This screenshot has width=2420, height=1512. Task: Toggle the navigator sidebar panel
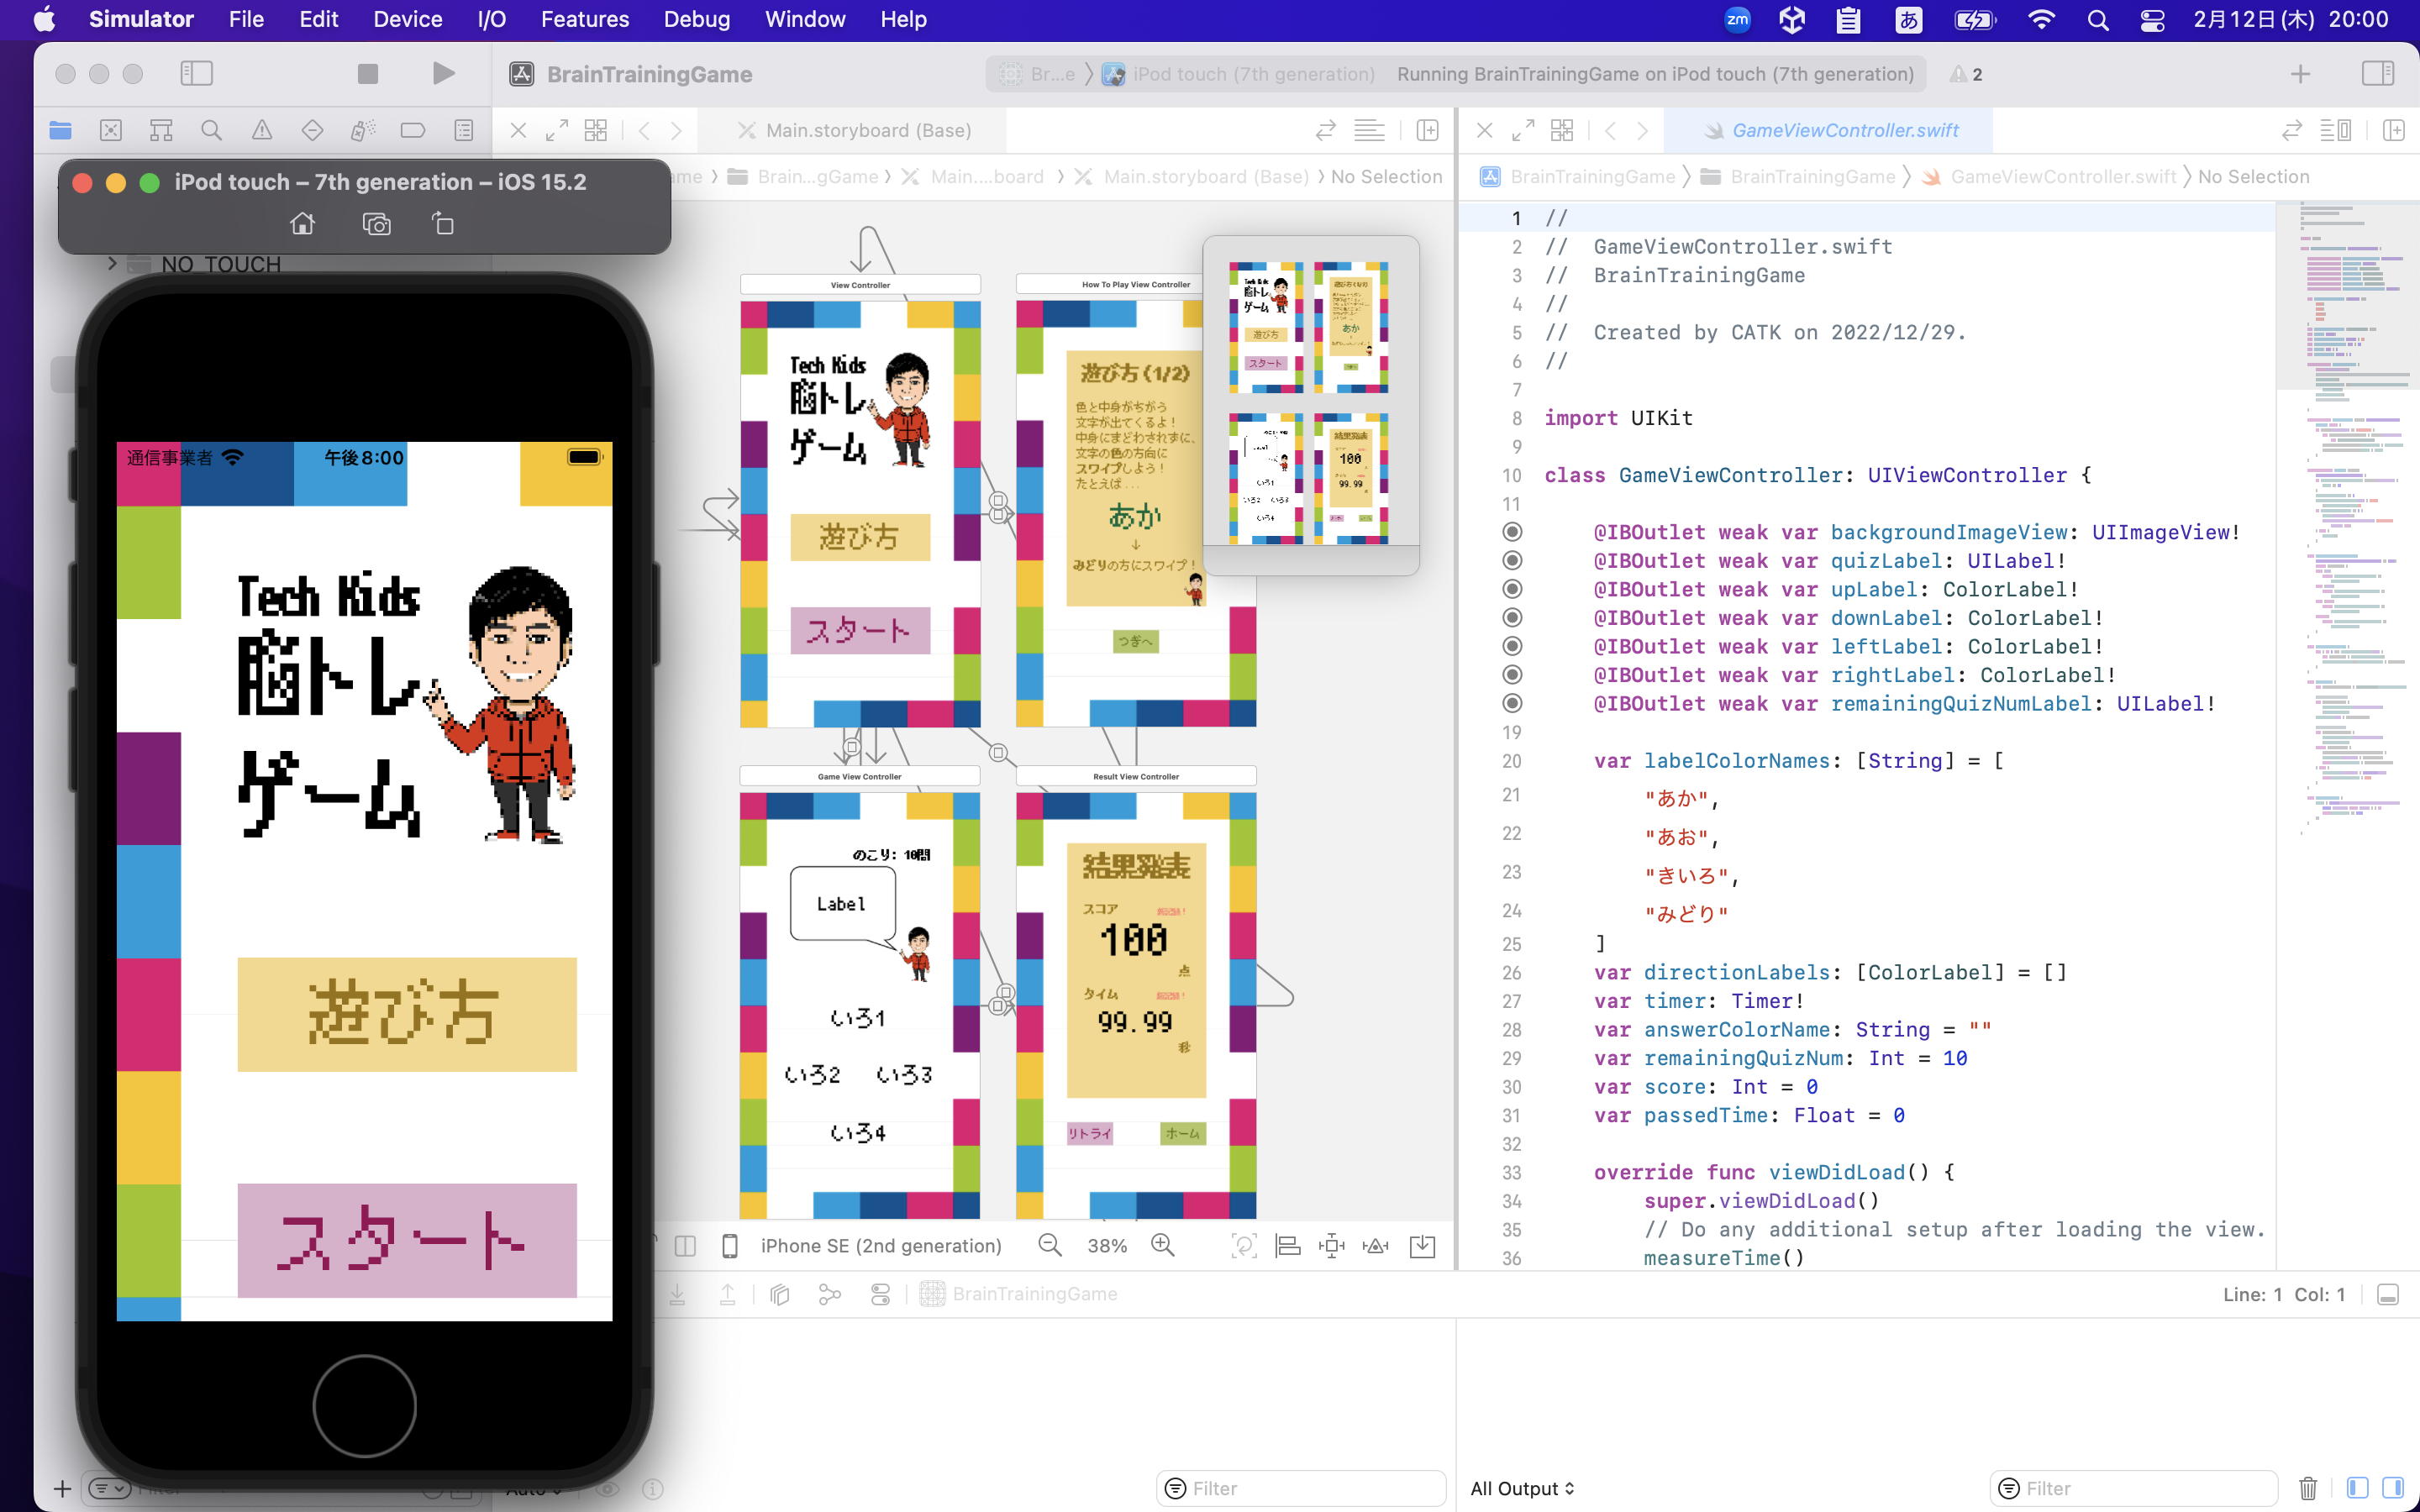[196, 74]
